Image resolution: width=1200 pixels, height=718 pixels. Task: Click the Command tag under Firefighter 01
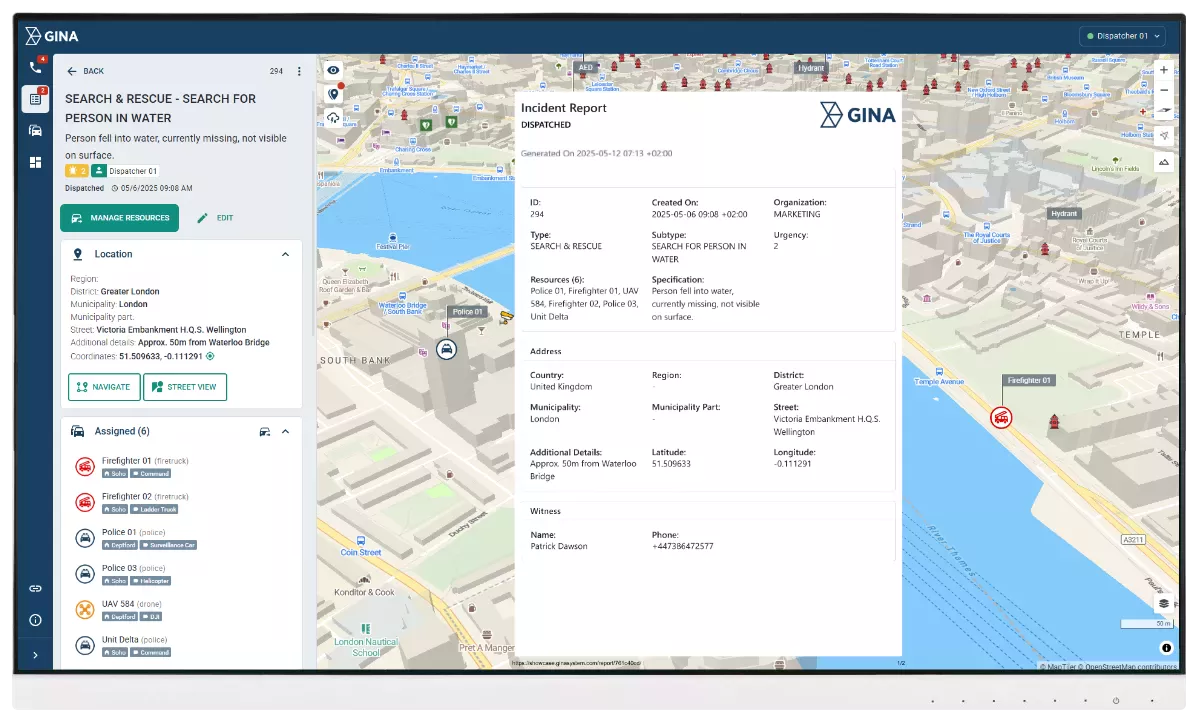coord(150,473)
